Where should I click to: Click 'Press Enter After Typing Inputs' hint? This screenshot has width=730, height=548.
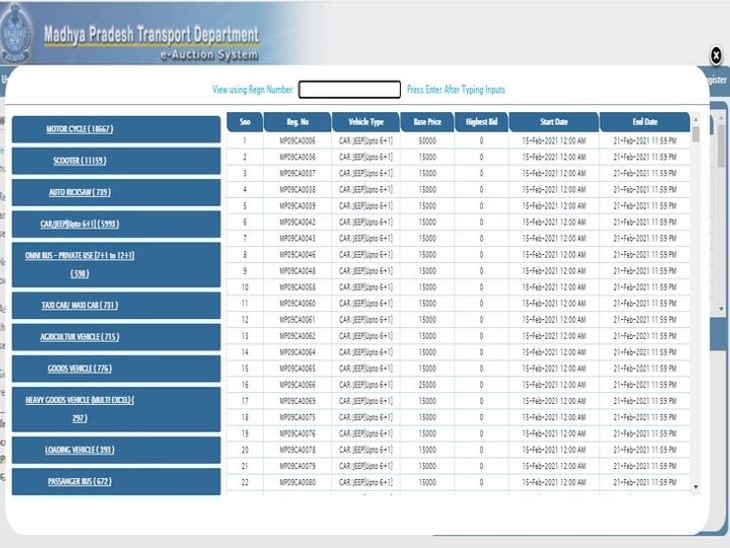(456, 89)
